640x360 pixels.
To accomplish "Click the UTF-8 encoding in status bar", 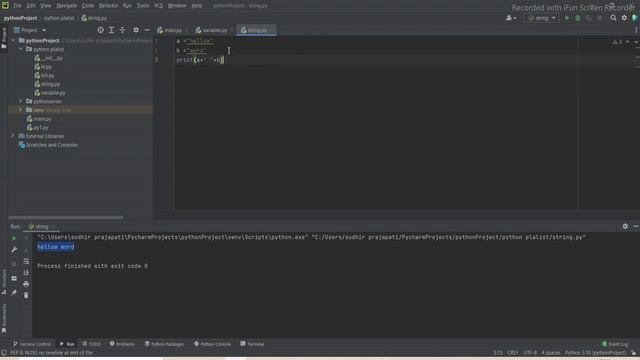I will coord(530,353).
